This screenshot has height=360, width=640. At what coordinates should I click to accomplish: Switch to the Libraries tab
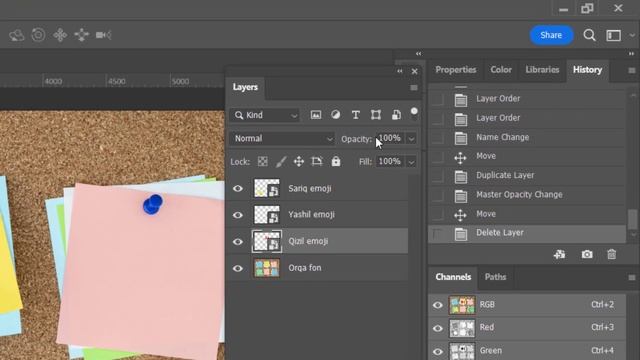pyautogui.click(x=542, y=70)
